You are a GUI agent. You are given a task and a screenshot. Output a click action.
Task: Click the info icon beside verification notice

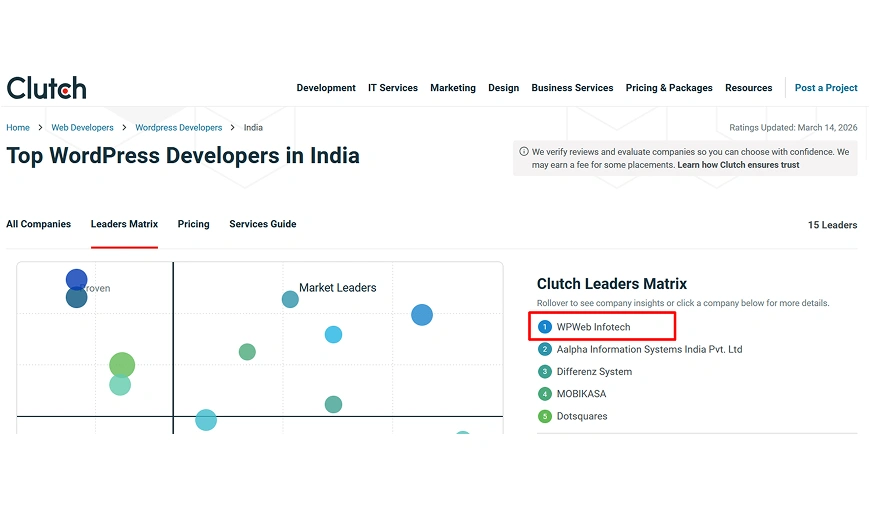coord(523,152)
